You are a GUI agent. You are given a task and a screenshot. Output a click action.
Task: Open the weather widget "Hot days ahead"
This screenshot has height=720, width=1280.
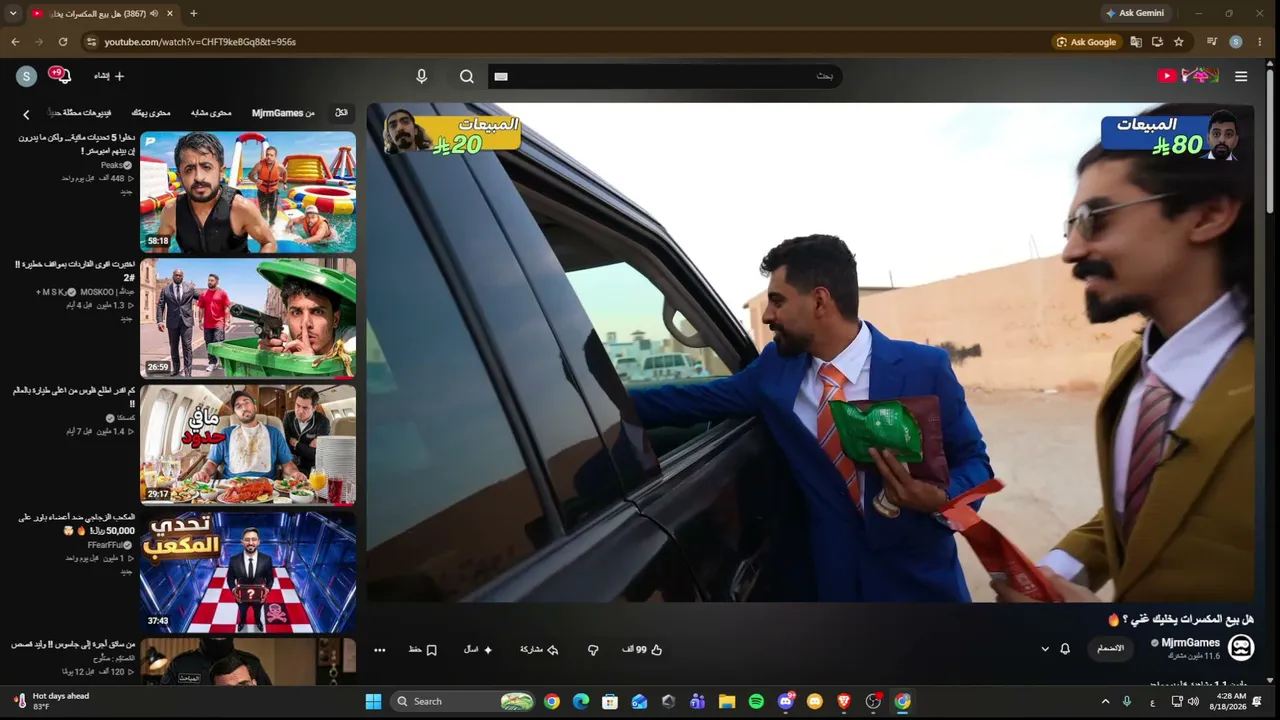[x=52, y=701]
